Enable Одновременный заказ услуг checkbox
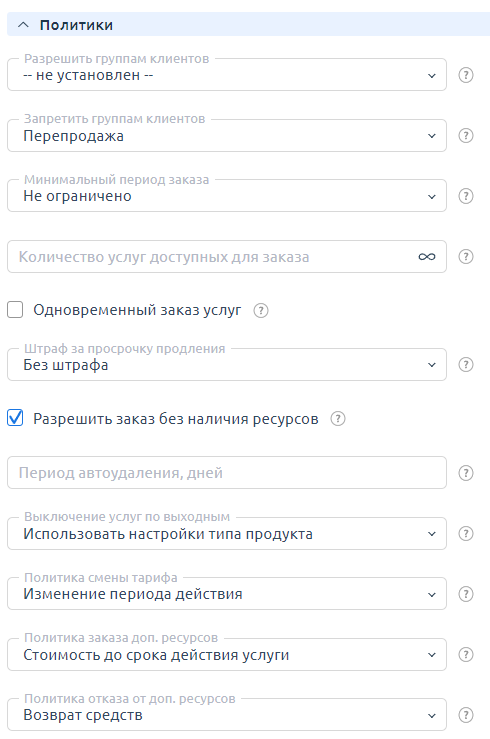This screenshot has width=490, height=739. point(15,310)
